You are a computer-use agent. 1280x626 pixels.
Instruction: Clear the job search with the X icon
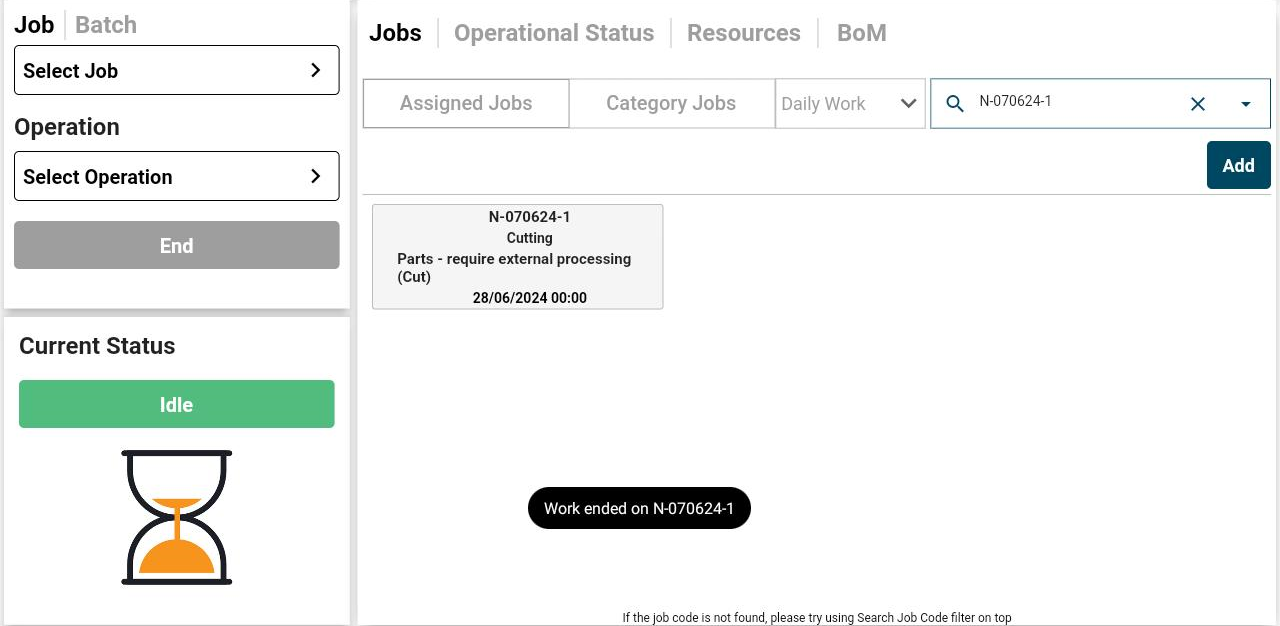pos(1197,104)
